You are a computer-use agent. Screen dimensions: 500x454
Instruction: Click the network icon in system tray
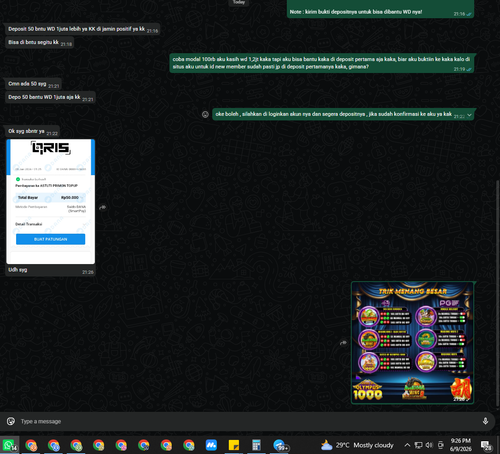[418, 445]
